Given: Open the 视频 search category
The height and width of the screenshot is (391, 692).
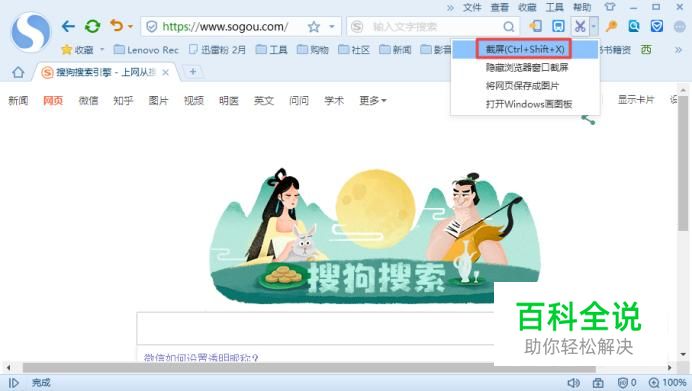Looking at the screenshot, I should [x=194, y=101].
